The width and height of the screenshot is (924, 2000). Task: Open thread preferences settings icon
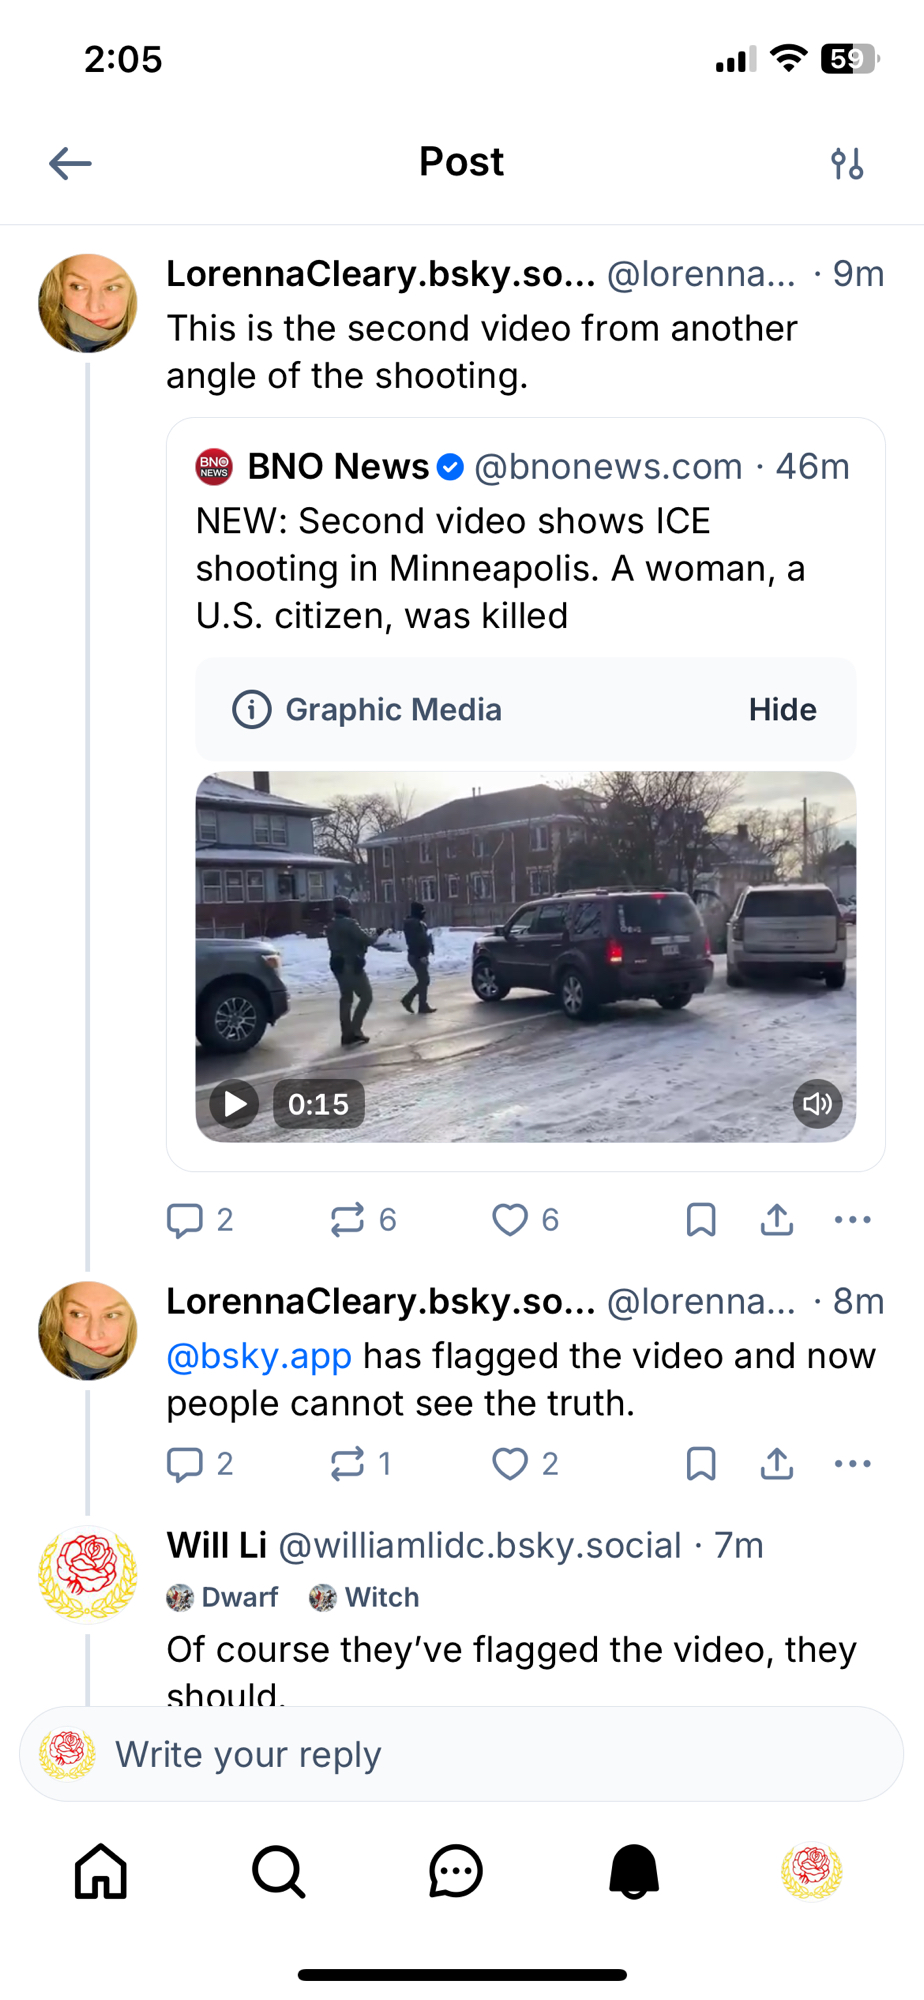(847, 163)
